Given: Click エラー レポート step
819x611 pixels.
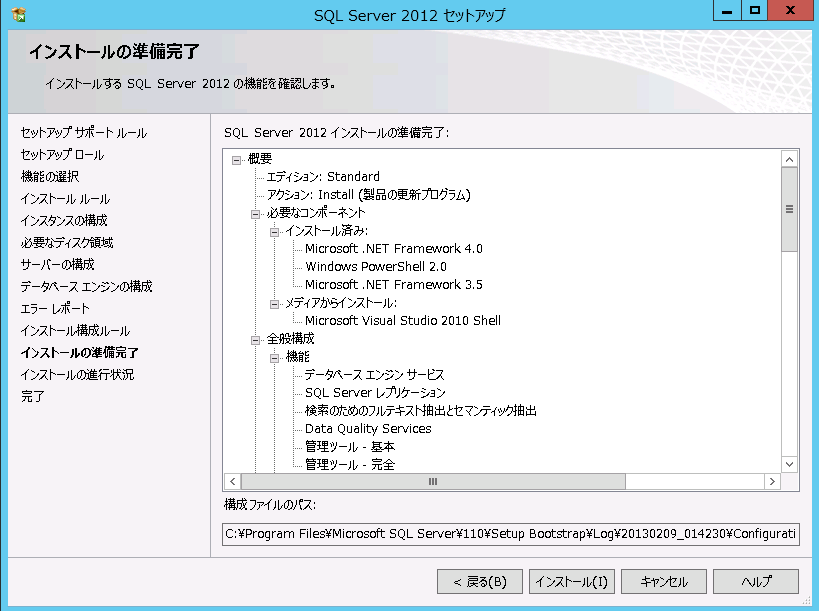Looking at the screenshot, I should coord(55,309).
